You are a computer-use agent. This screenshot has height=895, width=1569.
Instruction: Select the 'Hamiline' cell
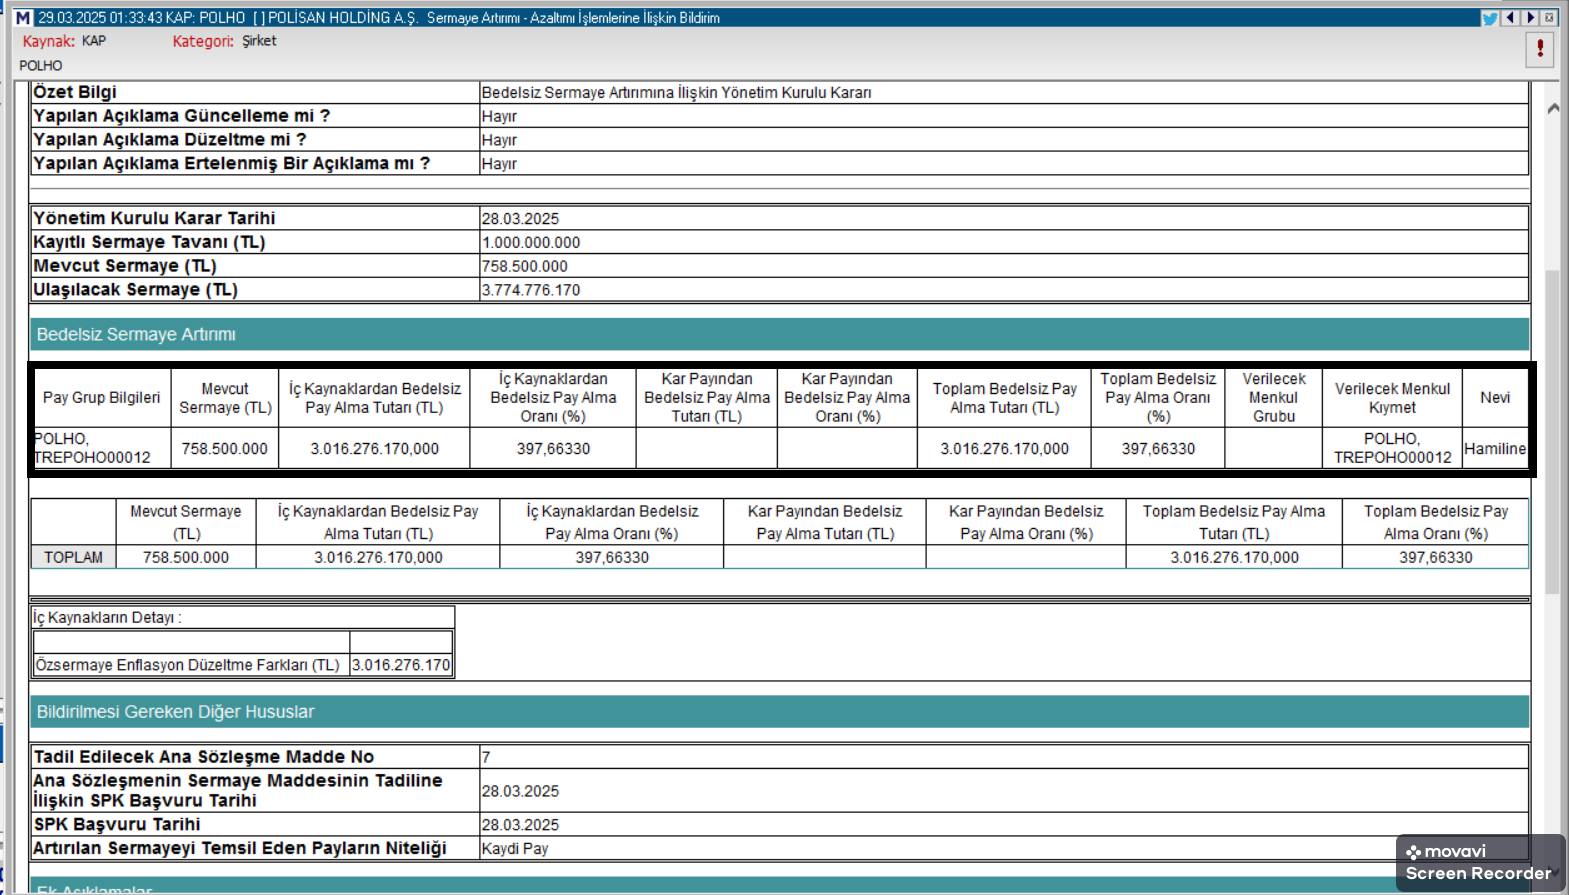[1495, 449]
